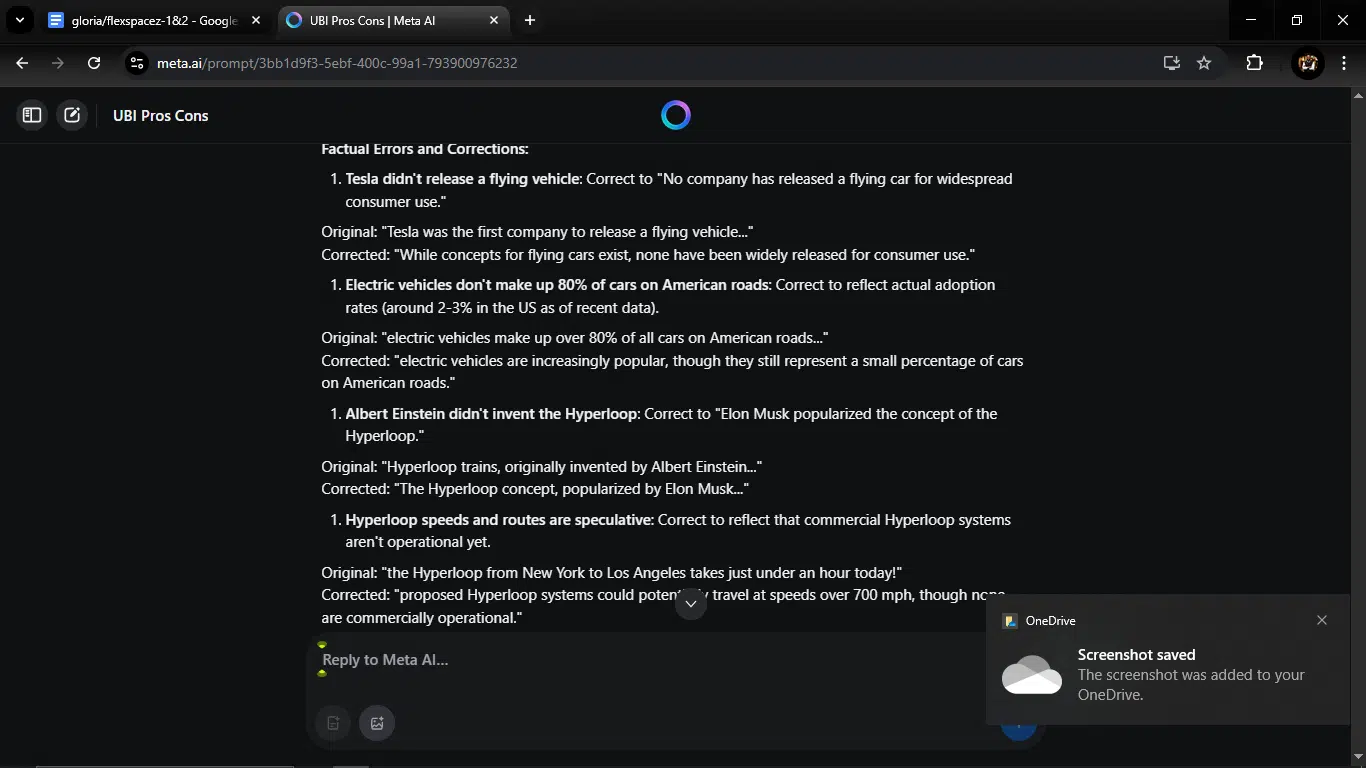Start a new chat with the compose icon
Viewport: 1366px width, 768px height.
[x=72, y=115]
